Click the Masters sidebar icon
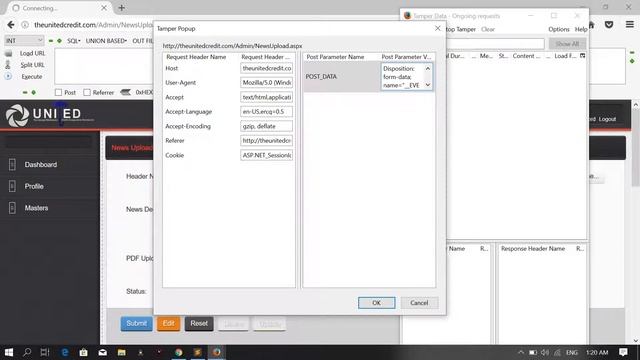 pyautogui.click(x=12, y=208)
